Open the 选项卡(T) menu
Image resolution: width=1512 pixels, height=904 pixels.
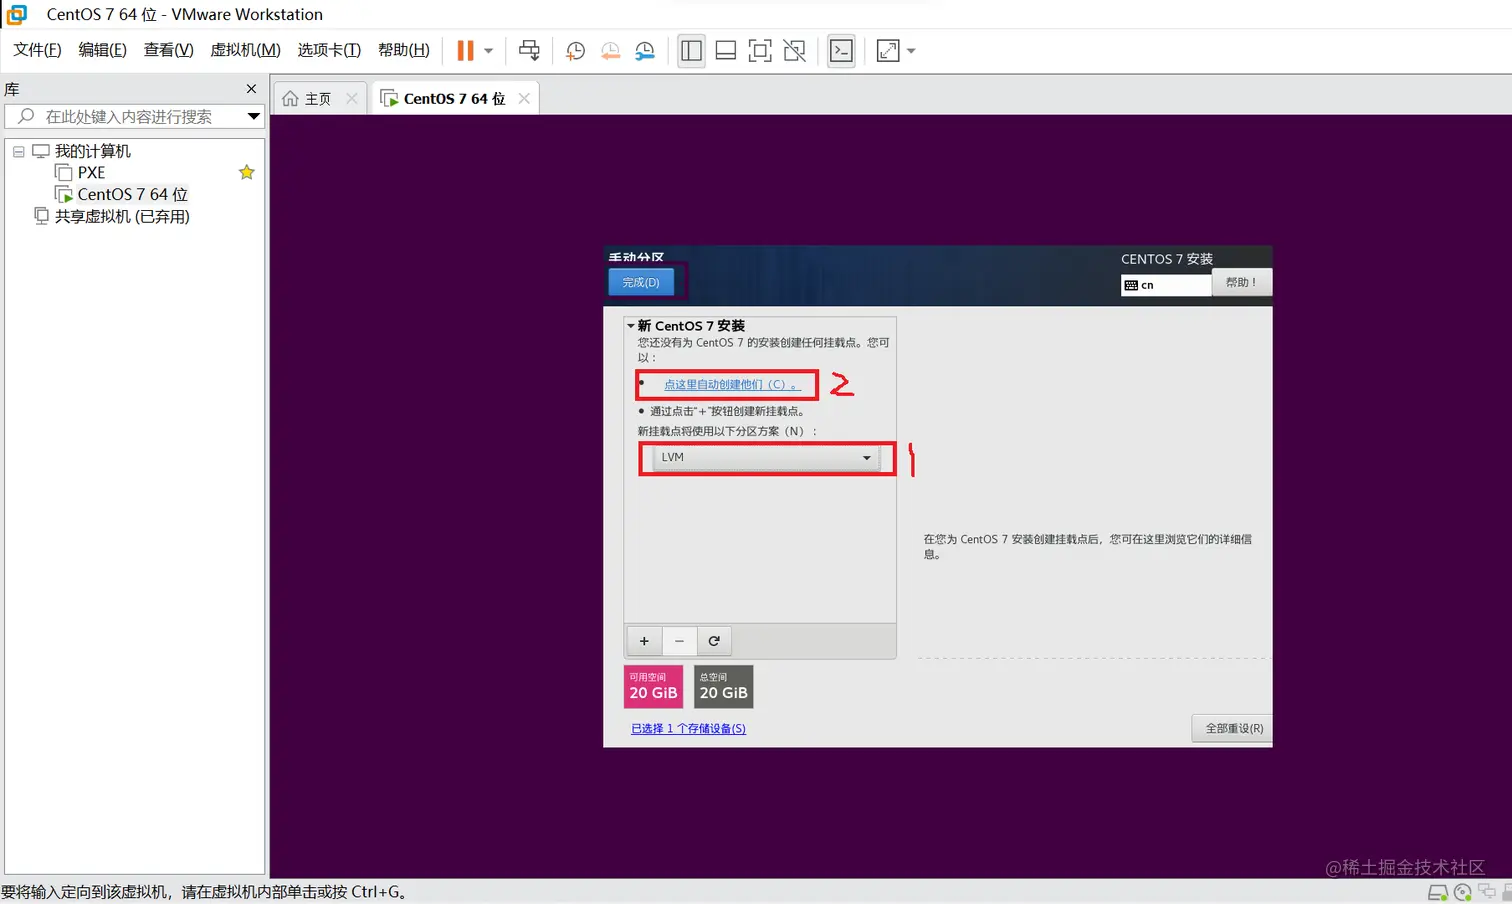coord(329,50)
